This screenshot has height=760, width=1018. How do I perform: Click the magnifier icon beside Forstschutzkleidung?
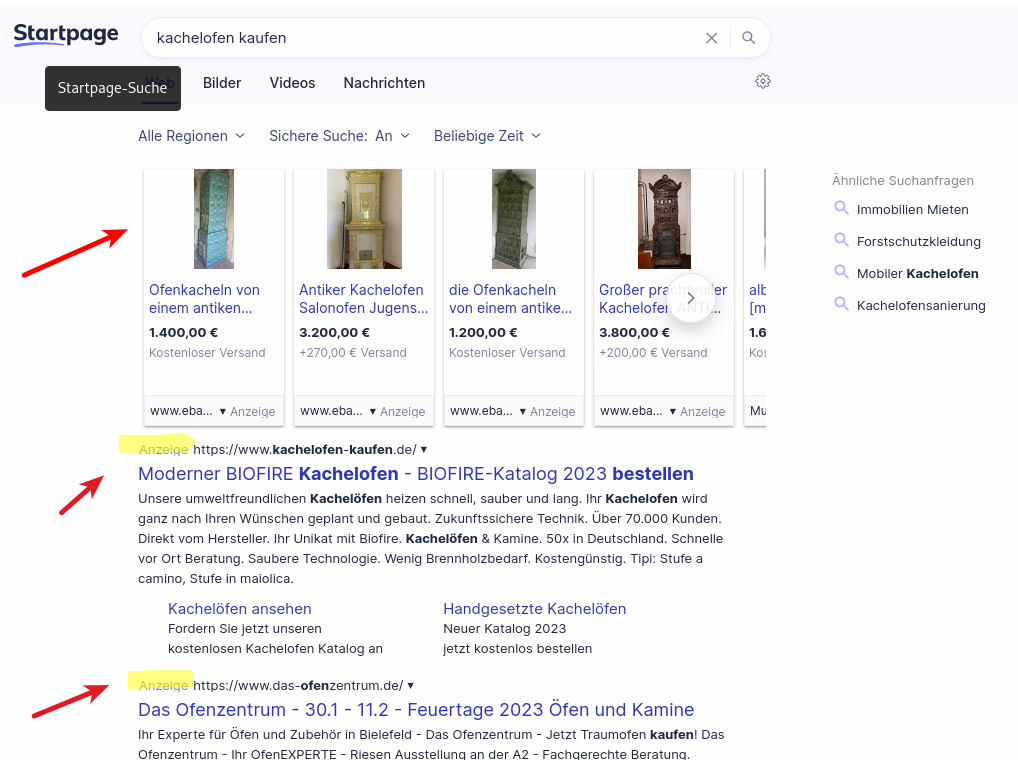tap(841, 240)
